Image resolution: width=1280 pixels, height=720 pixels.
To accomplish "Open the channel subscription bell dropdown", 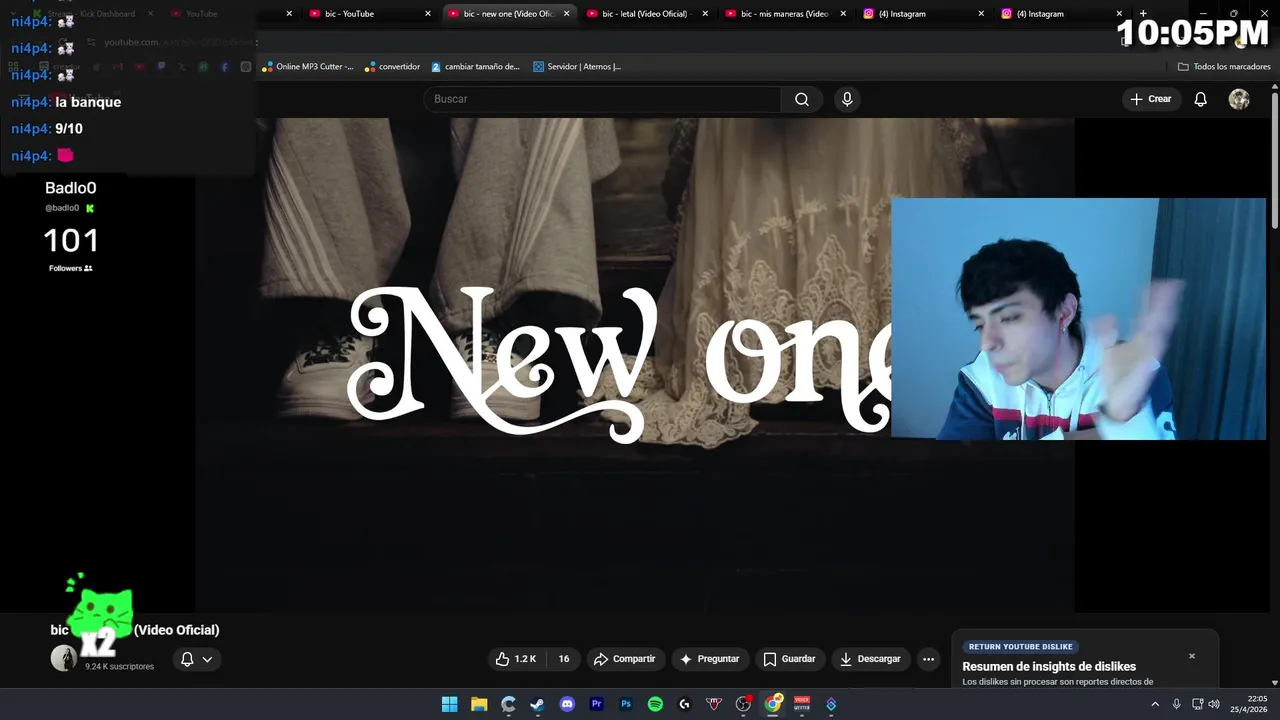I will pyautogui.click(x=196, y=659).
